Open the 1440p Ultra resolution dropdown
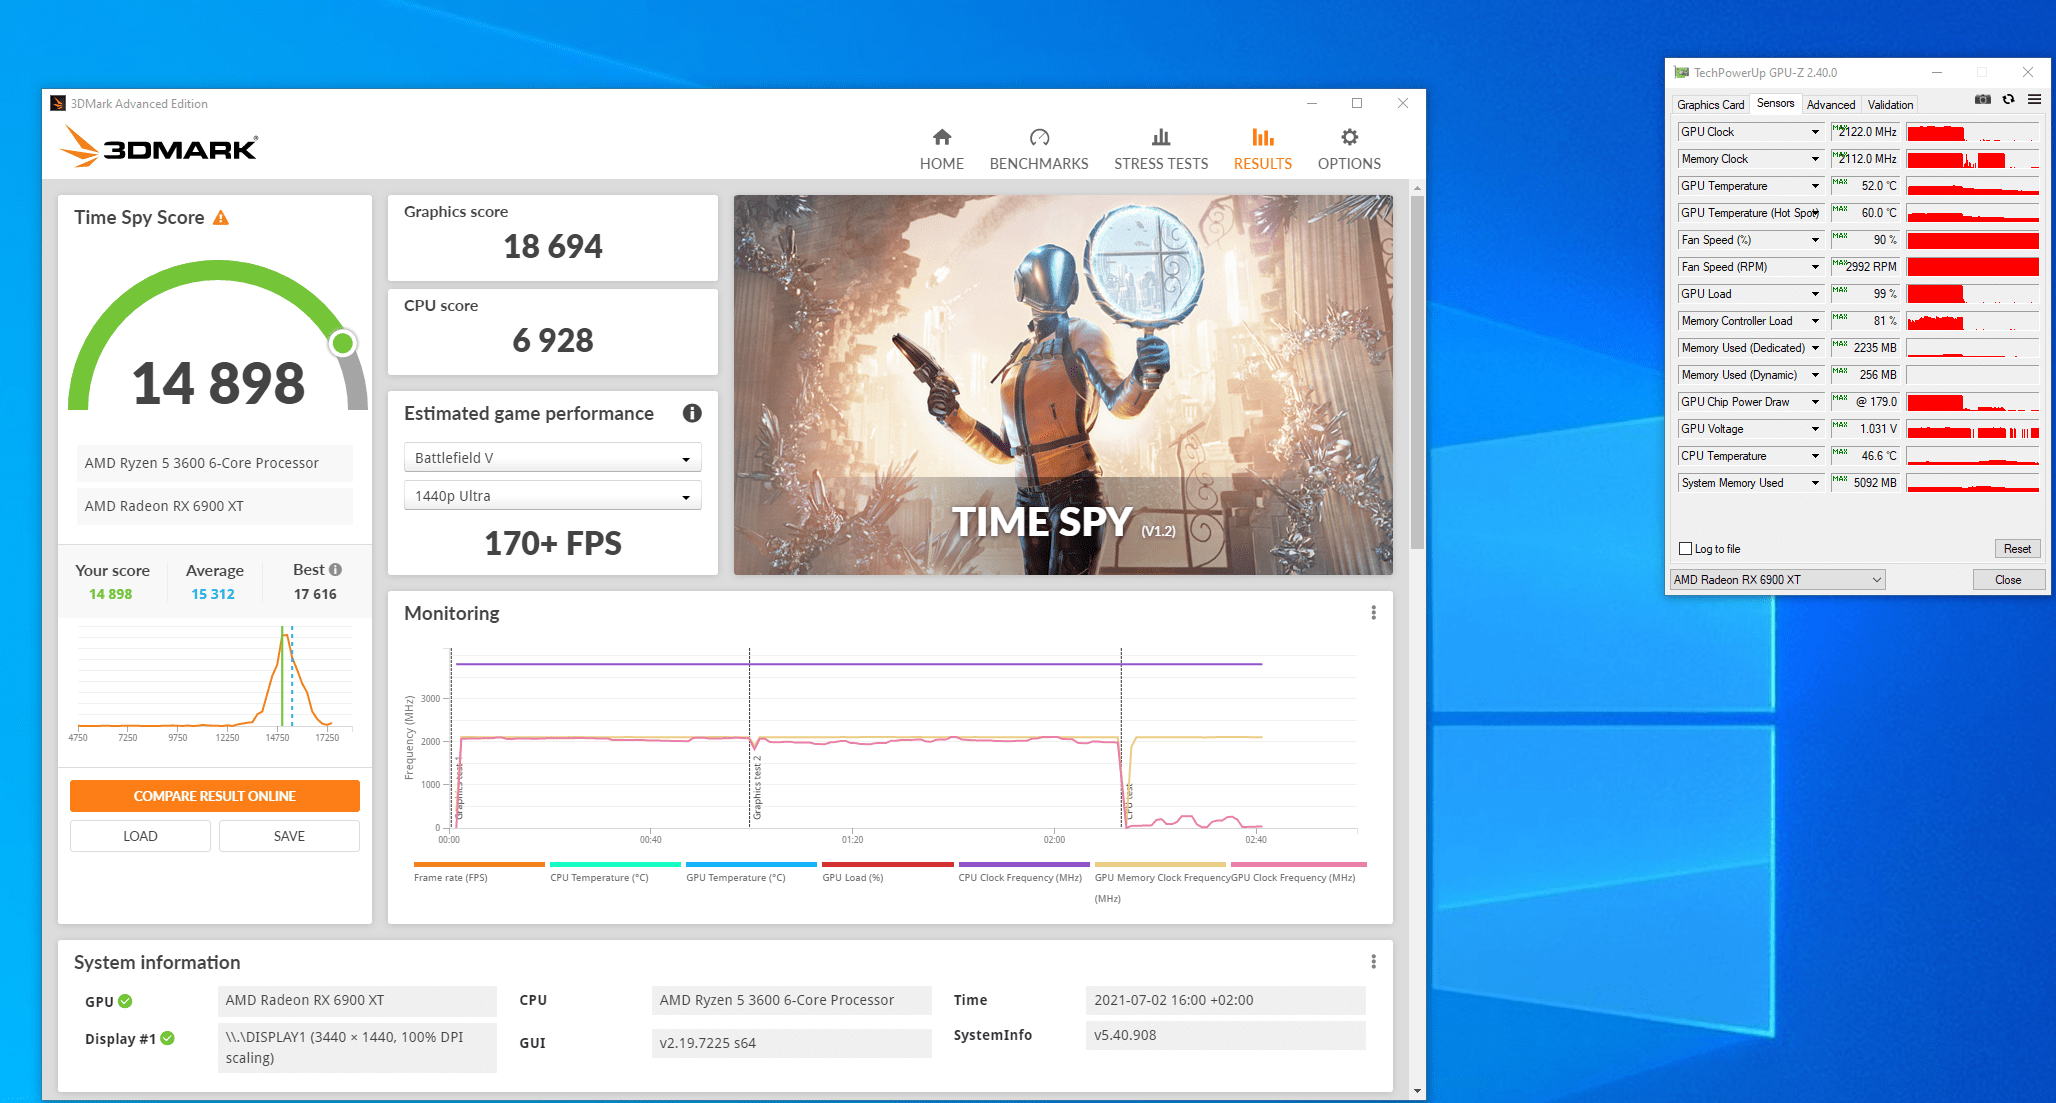2056x1103 pixels. (x=552, y=495)
